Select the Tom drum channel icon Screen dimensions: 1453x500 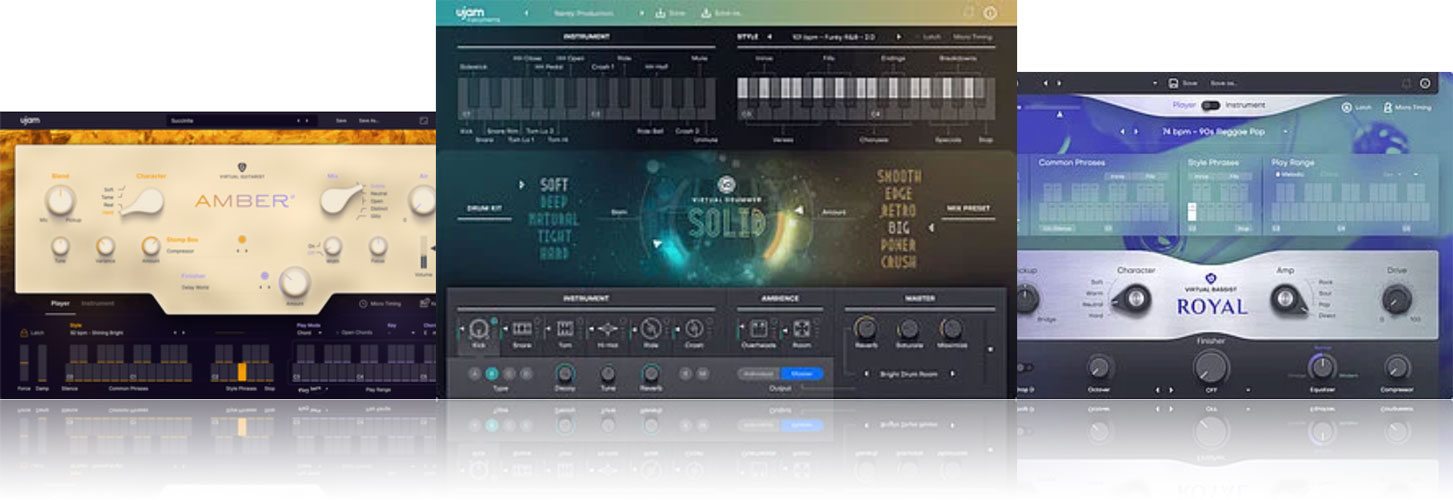point(564,328)
